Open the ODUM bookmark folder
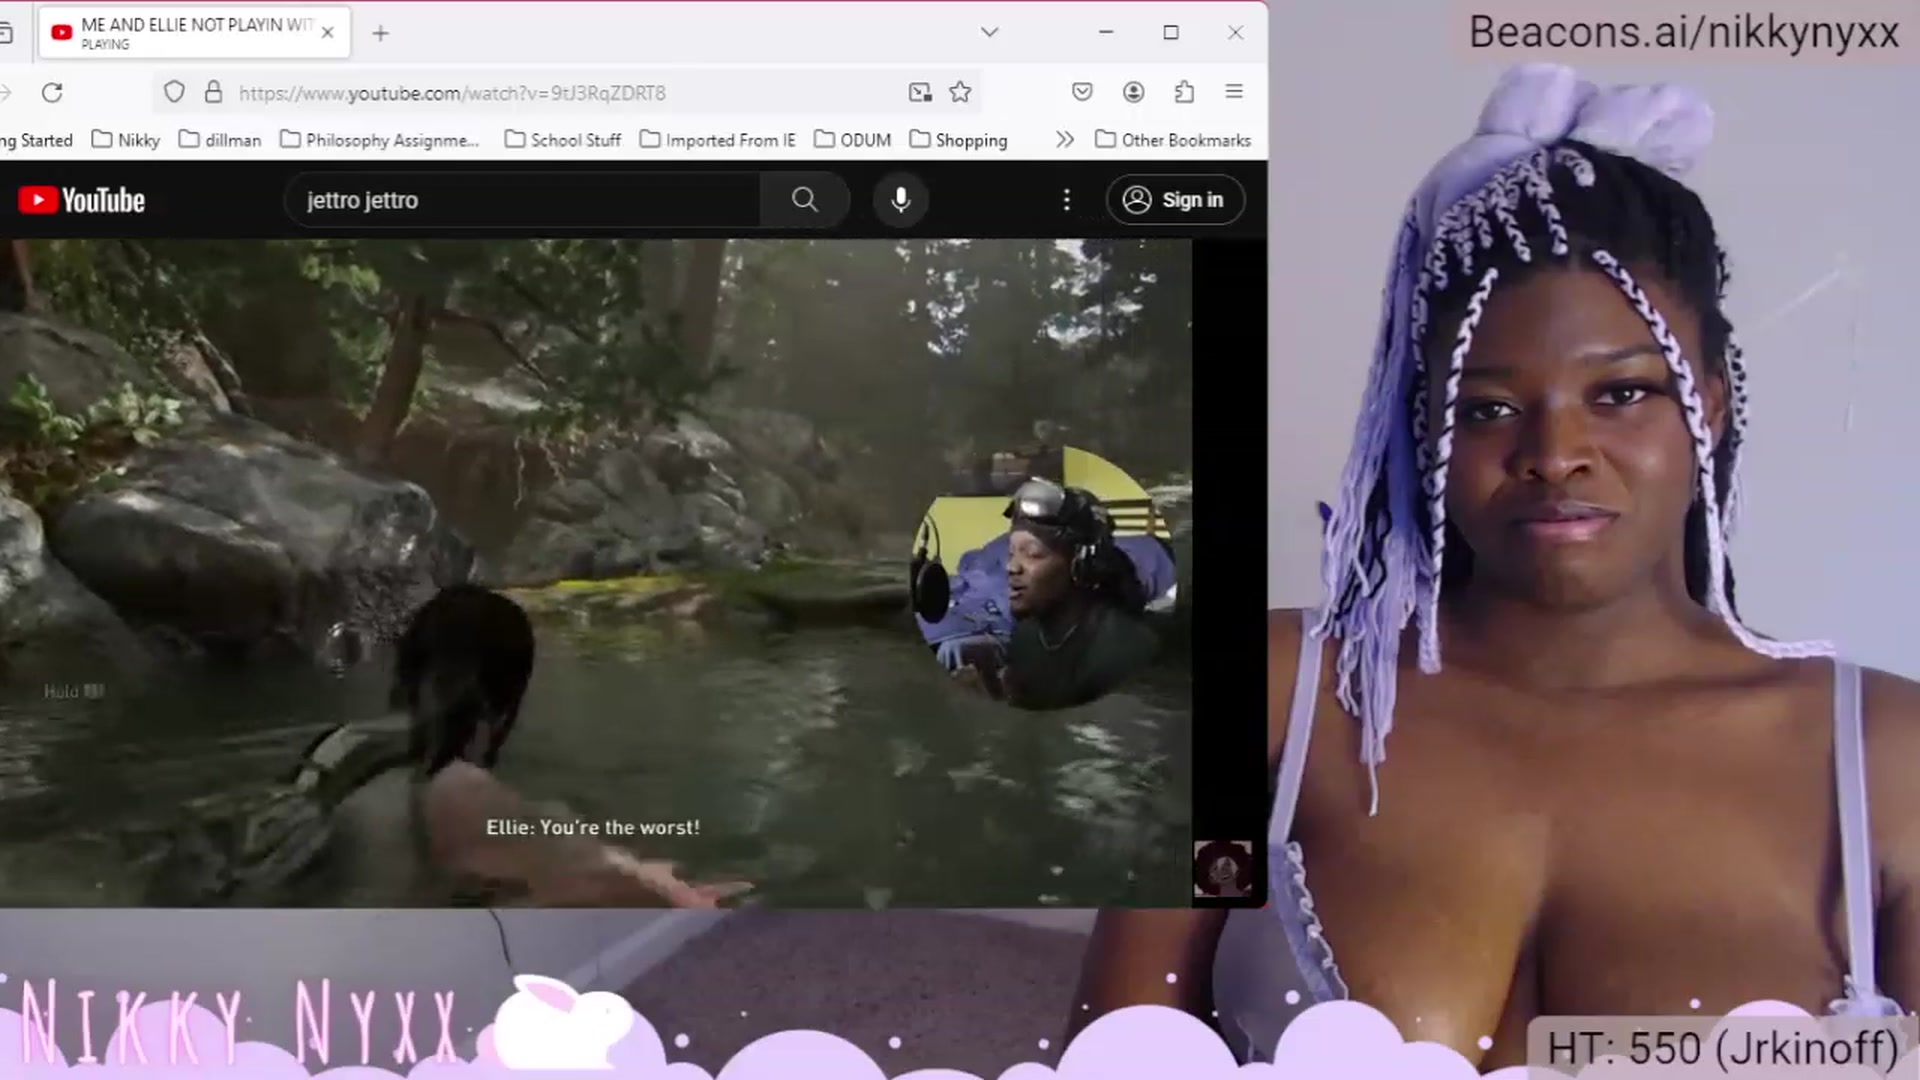This screenshot has height=1080, width=1920. (x=853, y=140)
